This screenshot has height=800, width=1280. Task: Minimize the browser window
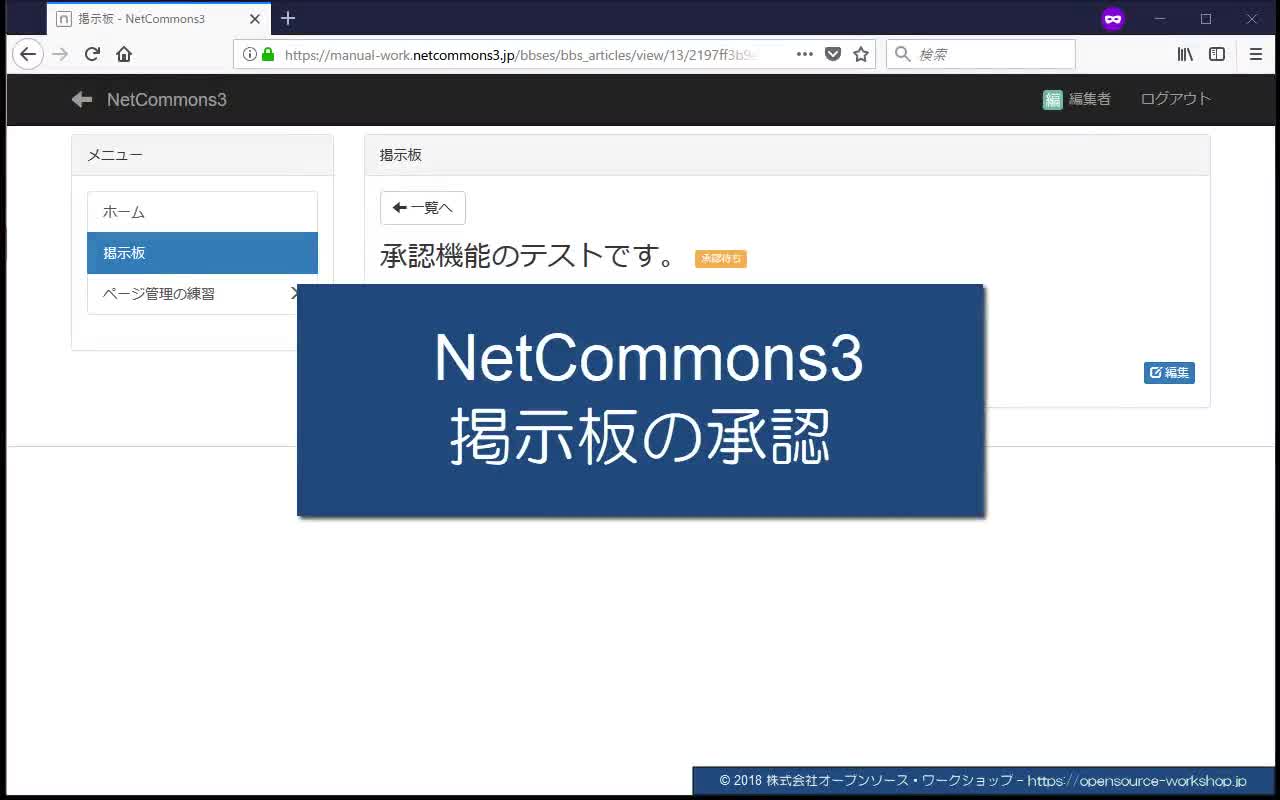[x=1160, y=19]
